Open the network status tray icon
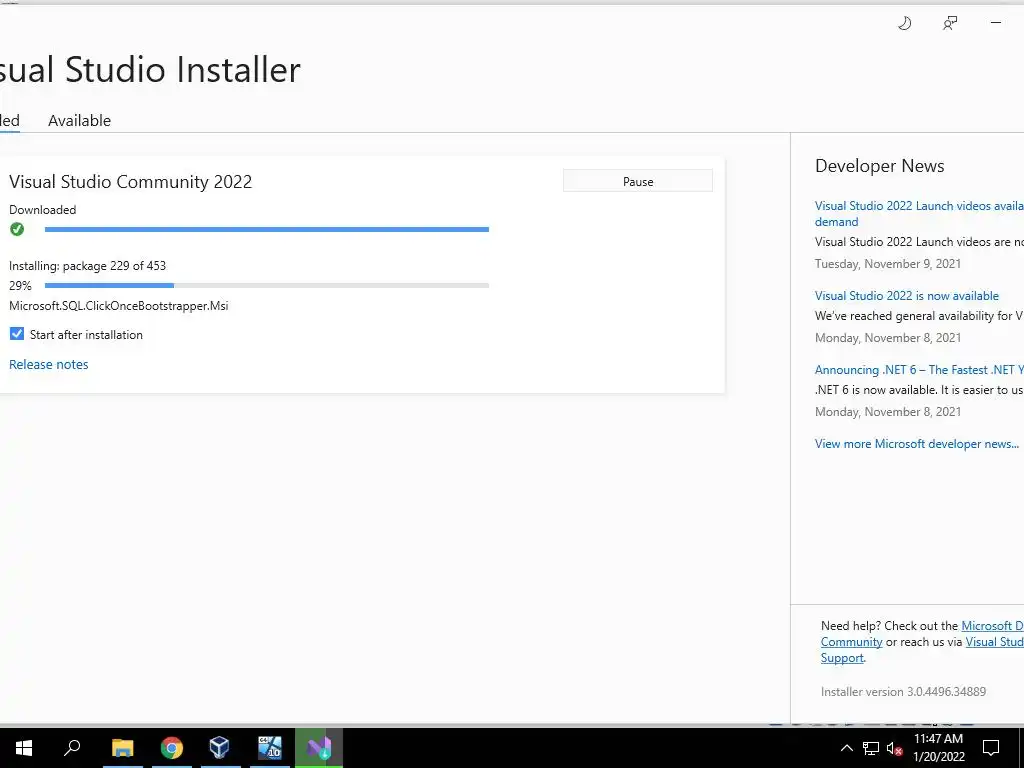This screenshot has height=768, width=1024. pos(871,748)
